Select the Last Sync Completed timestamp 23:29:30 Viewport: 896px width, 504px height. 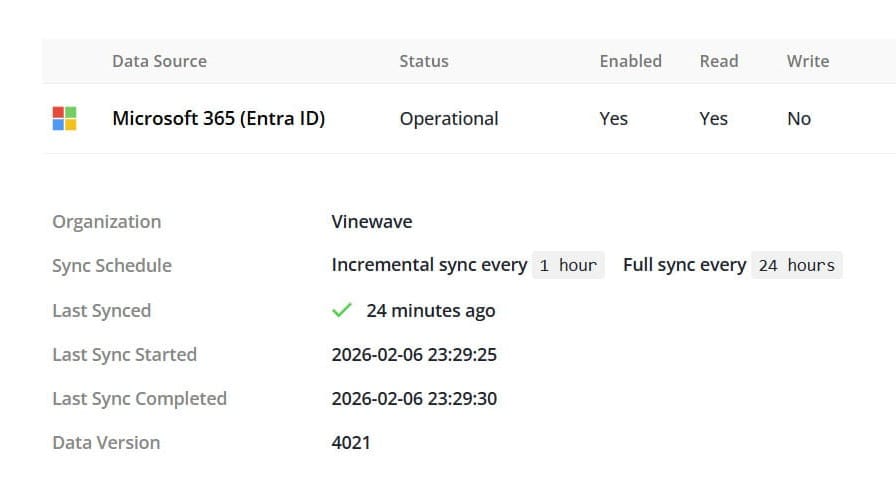[x=414, y=399]
